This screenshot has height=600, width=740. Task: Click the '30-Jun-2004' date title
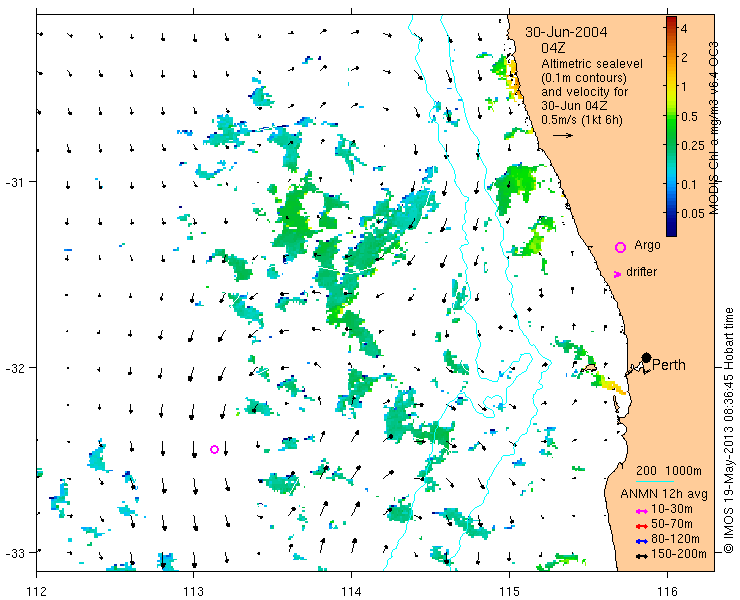pyautogui.click(x=566, y=32)
